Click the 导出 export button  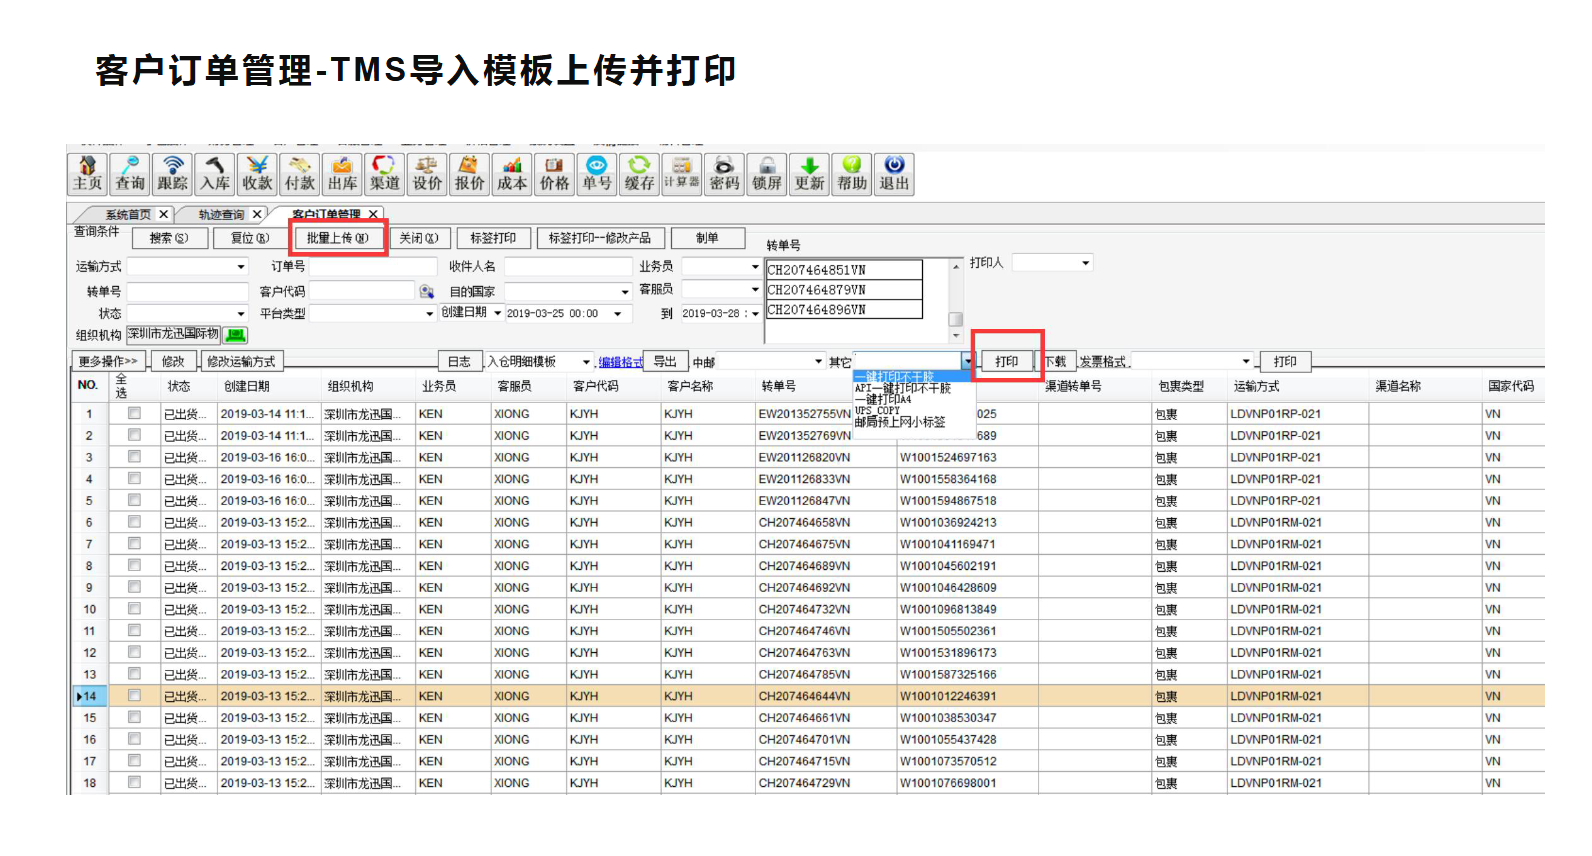click(x=665, y=361)
